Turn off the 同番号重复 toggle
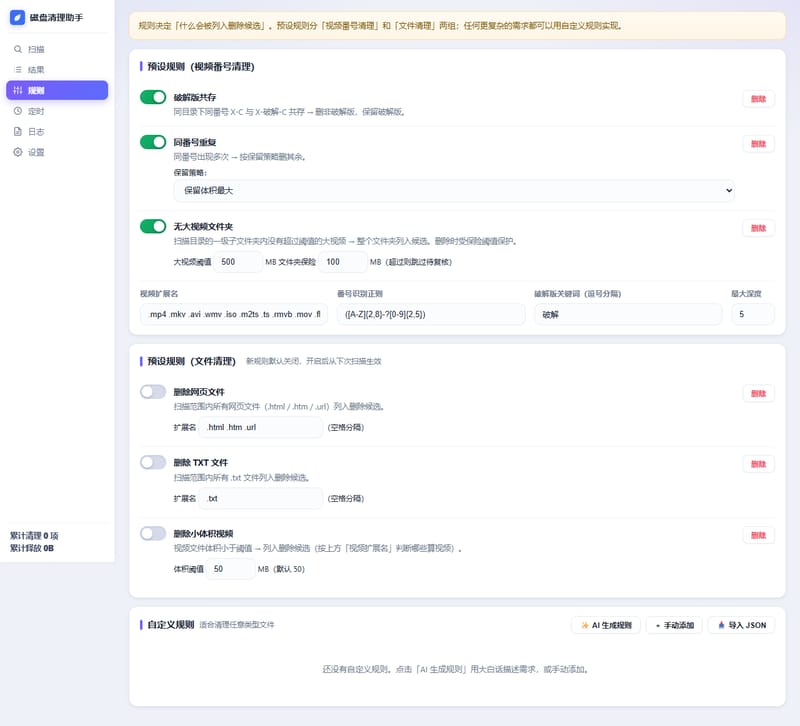This screenshot has height=726, width=800. pos(153,142)
